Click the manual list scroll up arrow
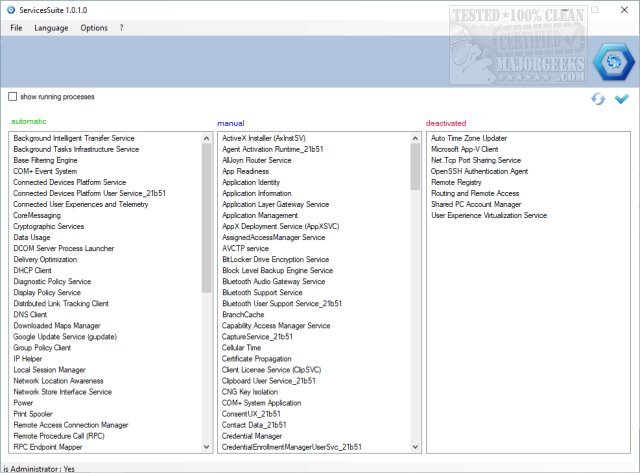 tap(415, 138)
